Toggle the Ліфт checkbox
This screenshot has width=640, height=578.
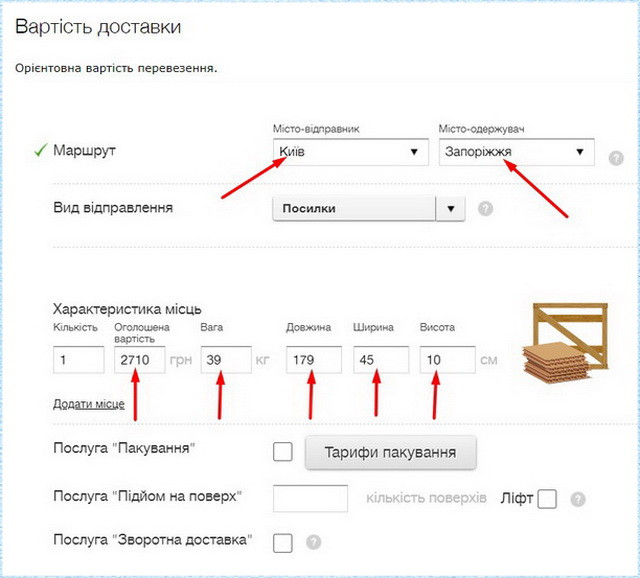pos(546,499)
